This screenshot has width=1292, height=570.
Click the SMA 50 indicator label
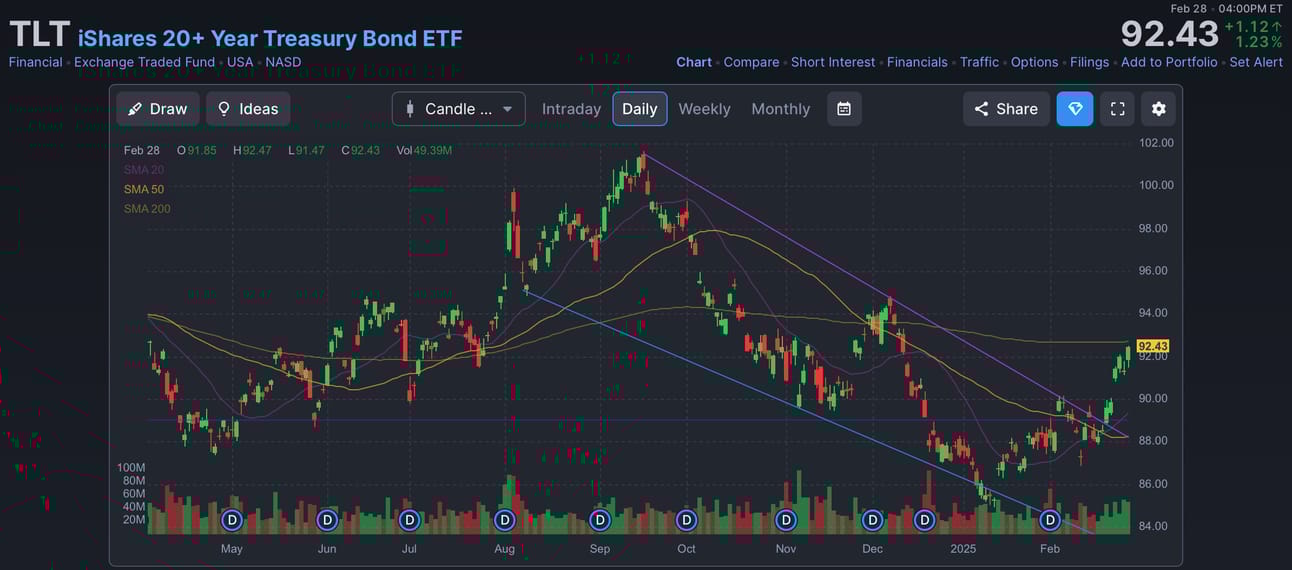click(144, 189)
